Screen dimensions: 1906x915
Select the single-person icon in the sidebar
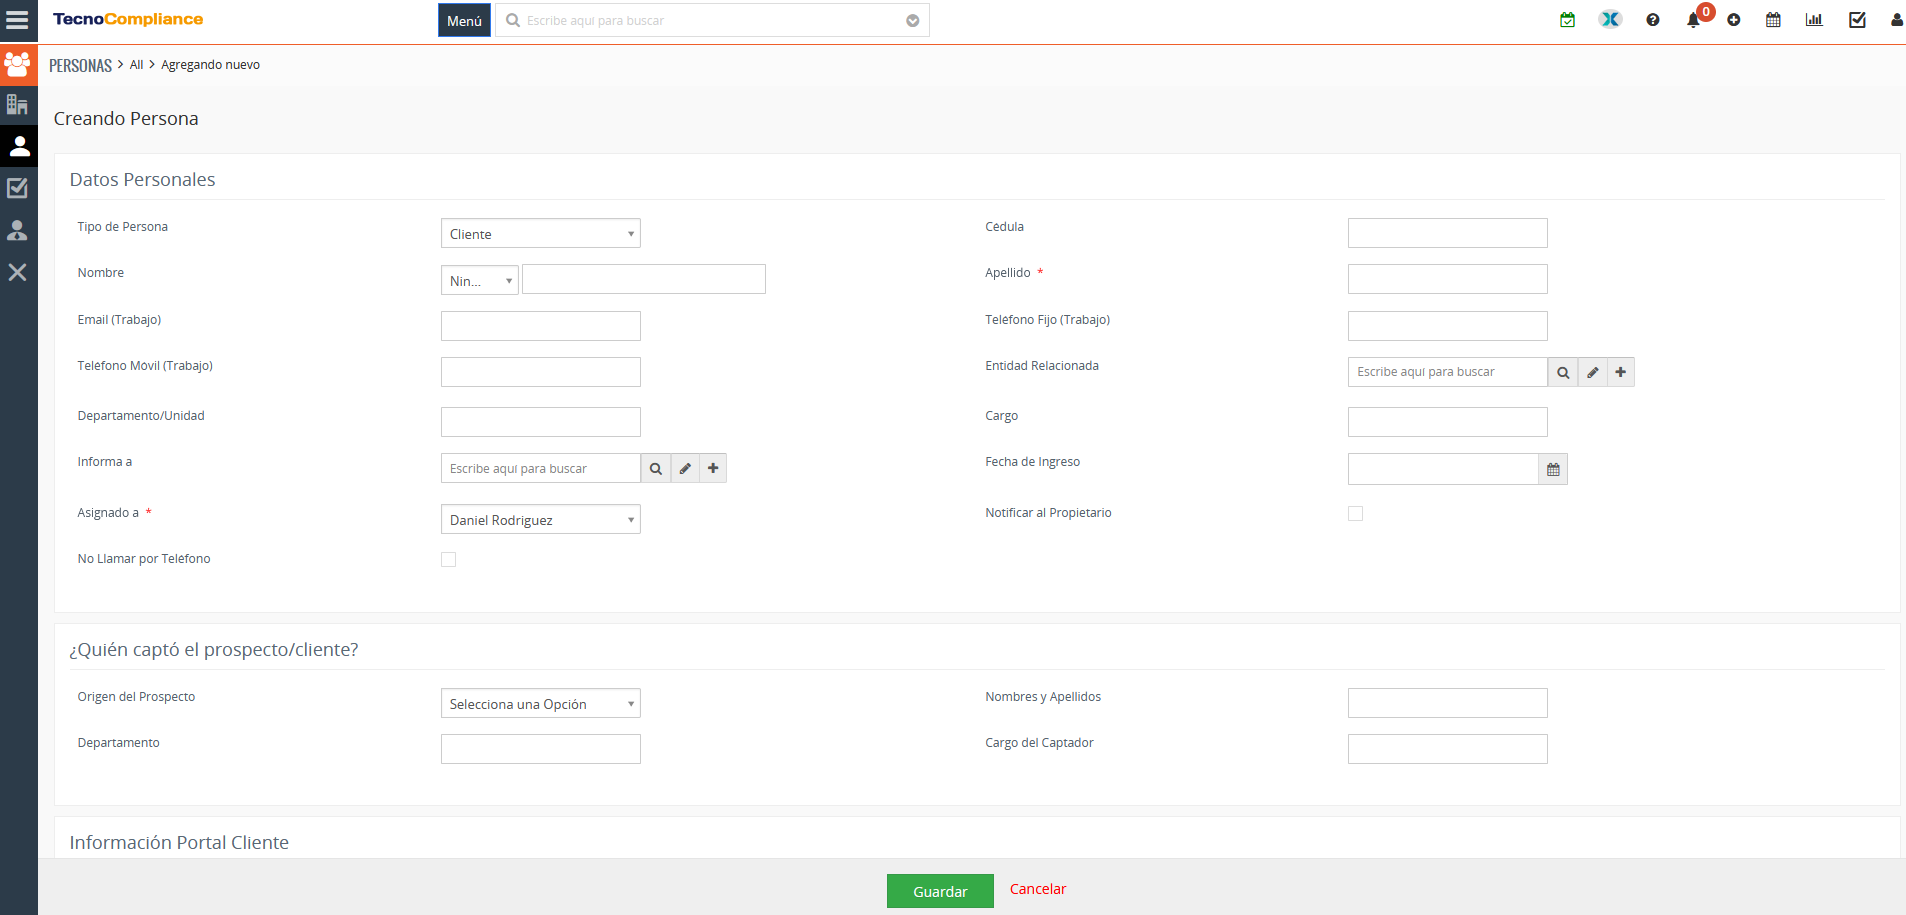click(x=18, y=146)
